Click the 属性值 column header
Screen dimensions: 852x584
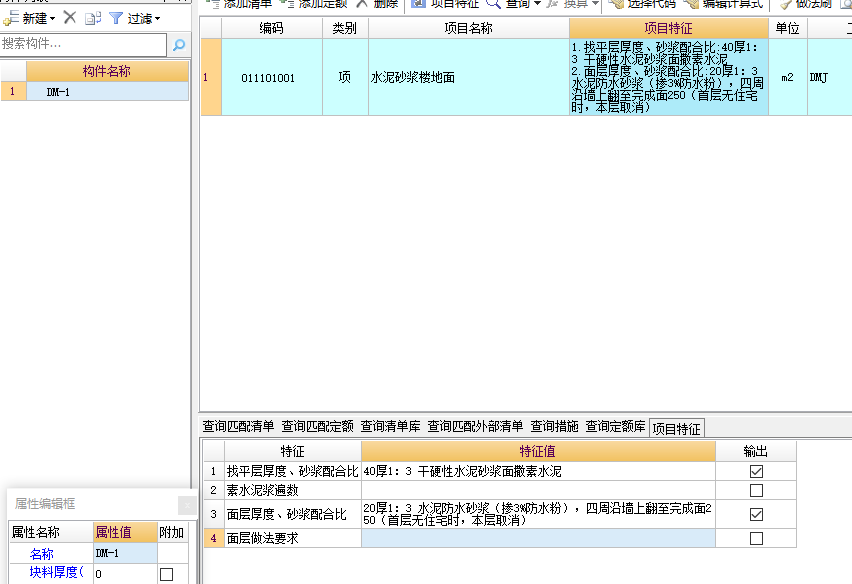126,532
